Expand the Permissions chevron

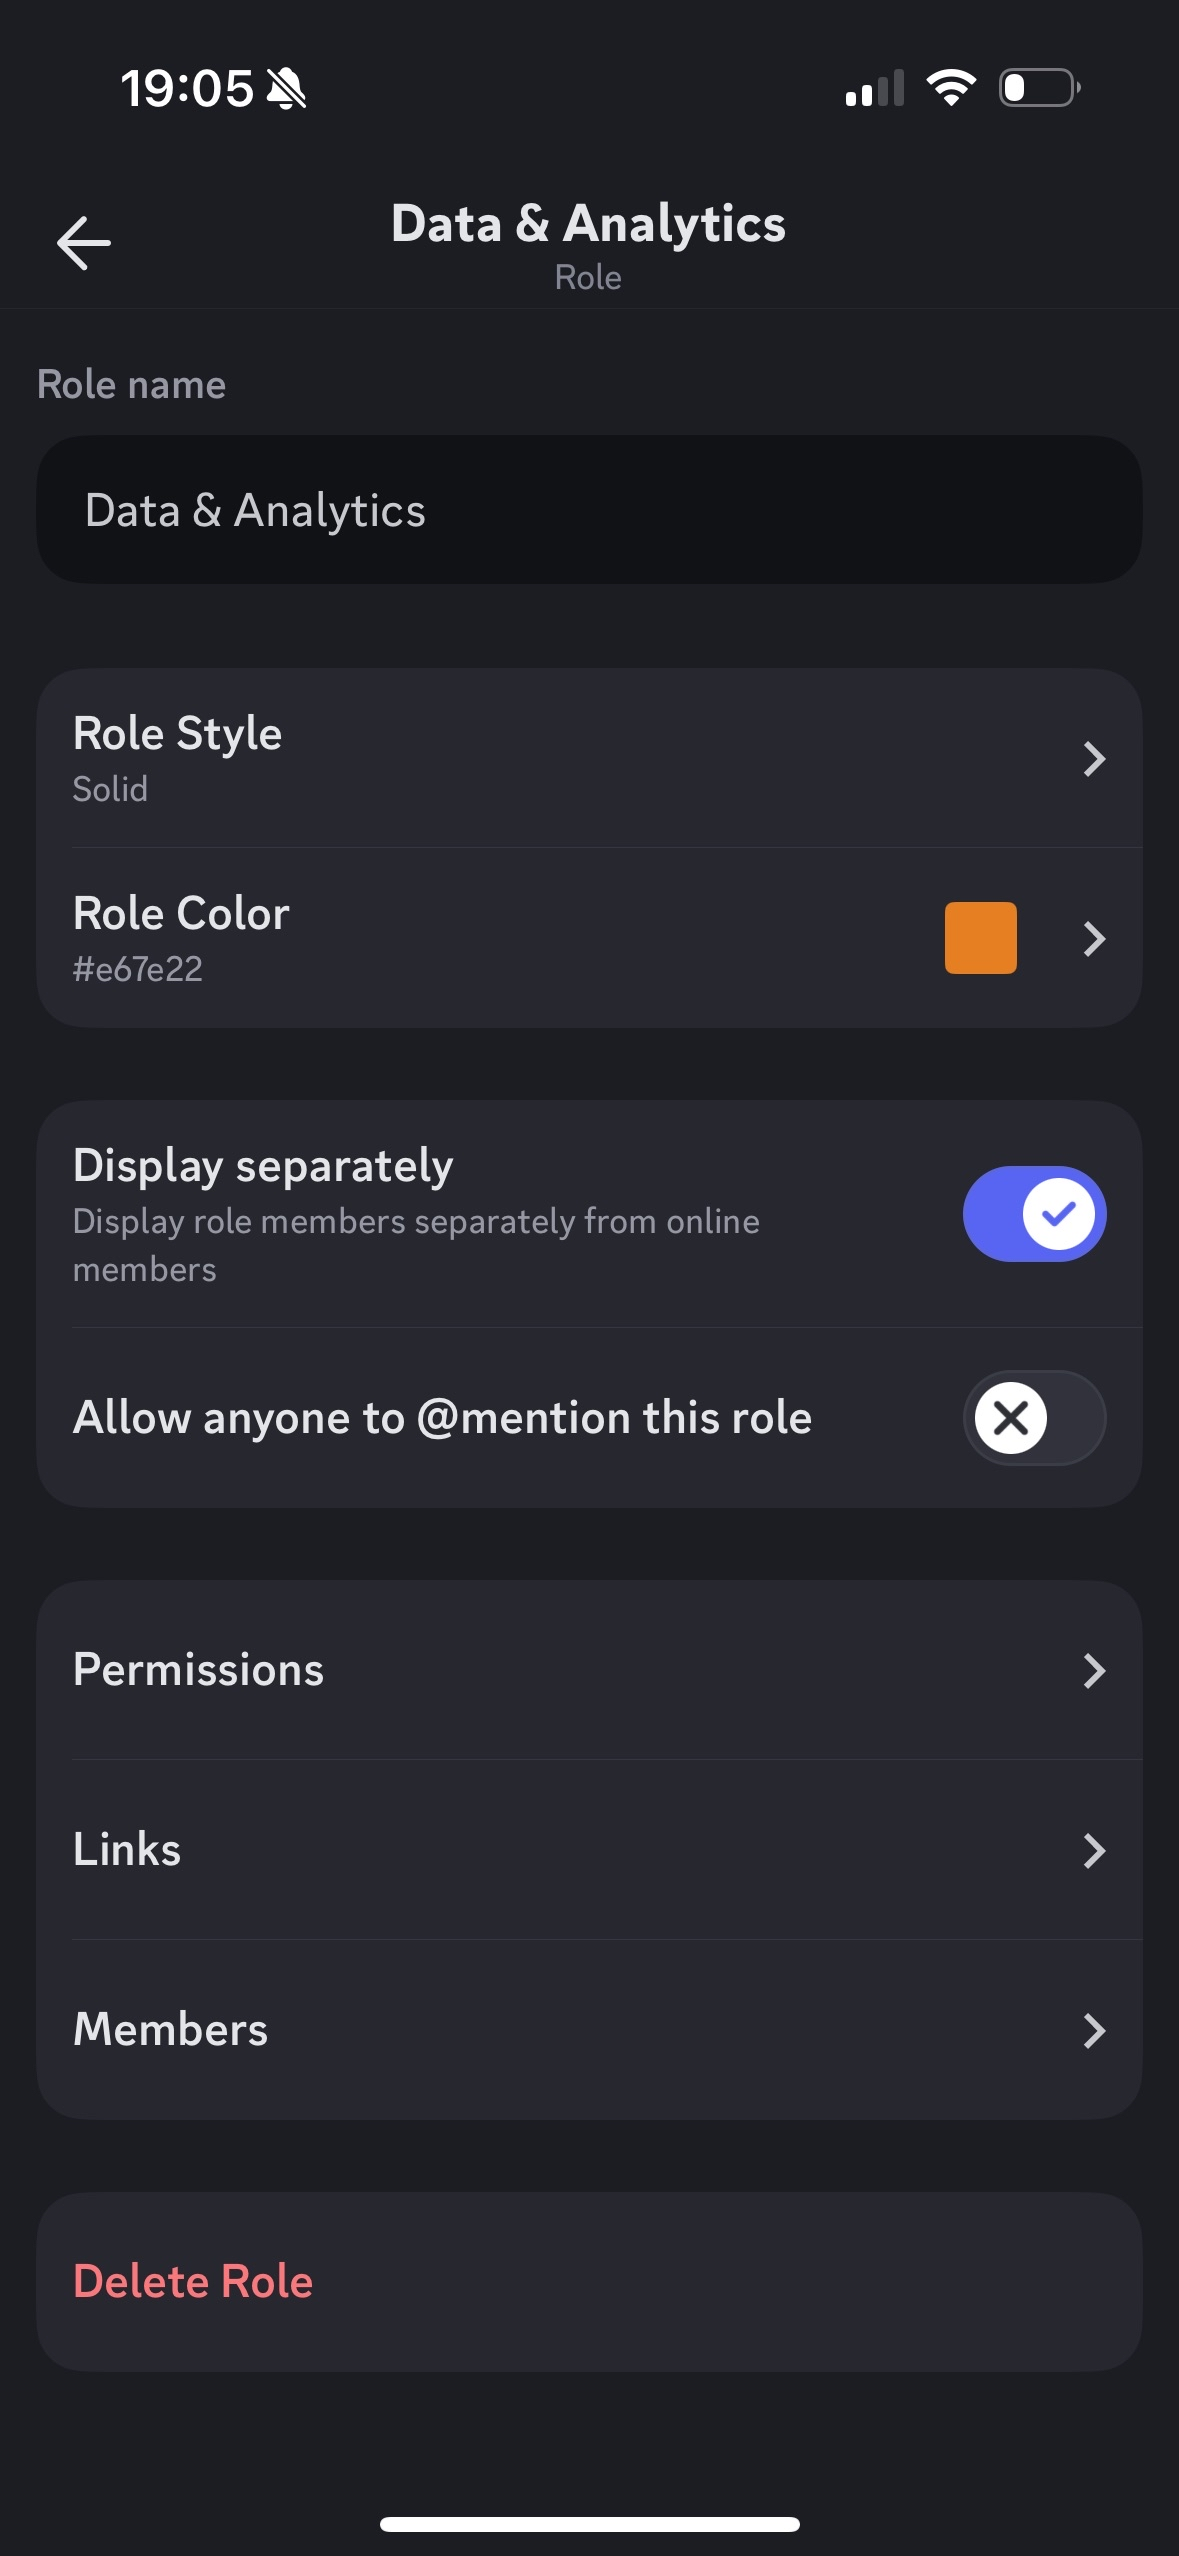[1094, 1670]
